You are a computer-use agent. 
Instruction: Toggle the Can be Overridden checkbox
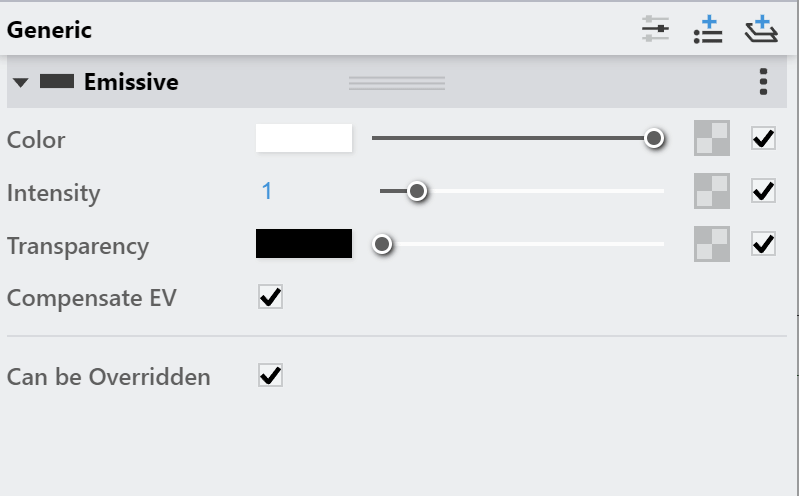click(x=270, y=376)
